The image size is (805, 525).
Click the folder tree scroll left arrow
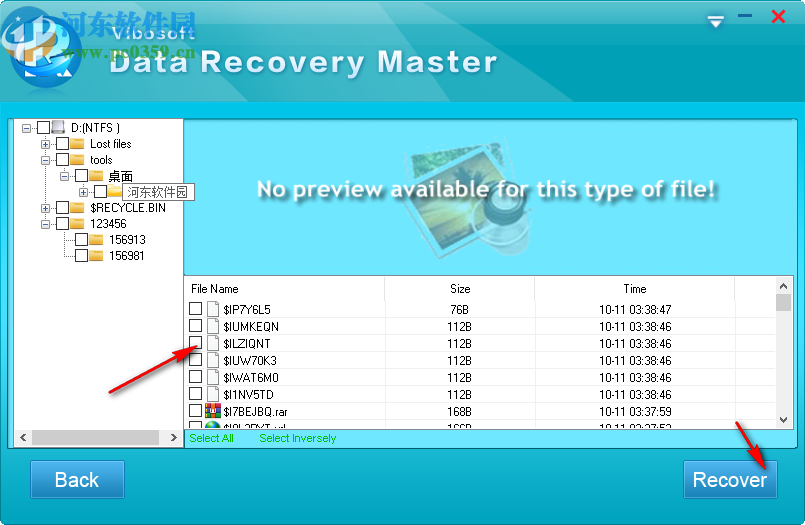pos(23,437)
